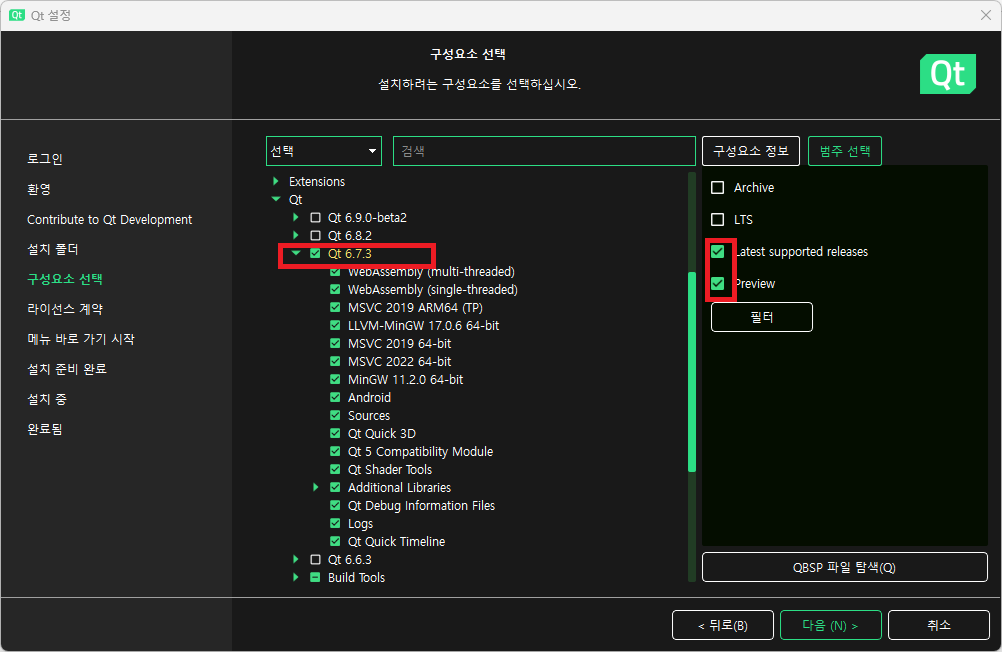1002x652 pixels.
Task: Click the QBSP 파일 탐색(Q) button
Action: pyautogui.click(x=845, y=567)
